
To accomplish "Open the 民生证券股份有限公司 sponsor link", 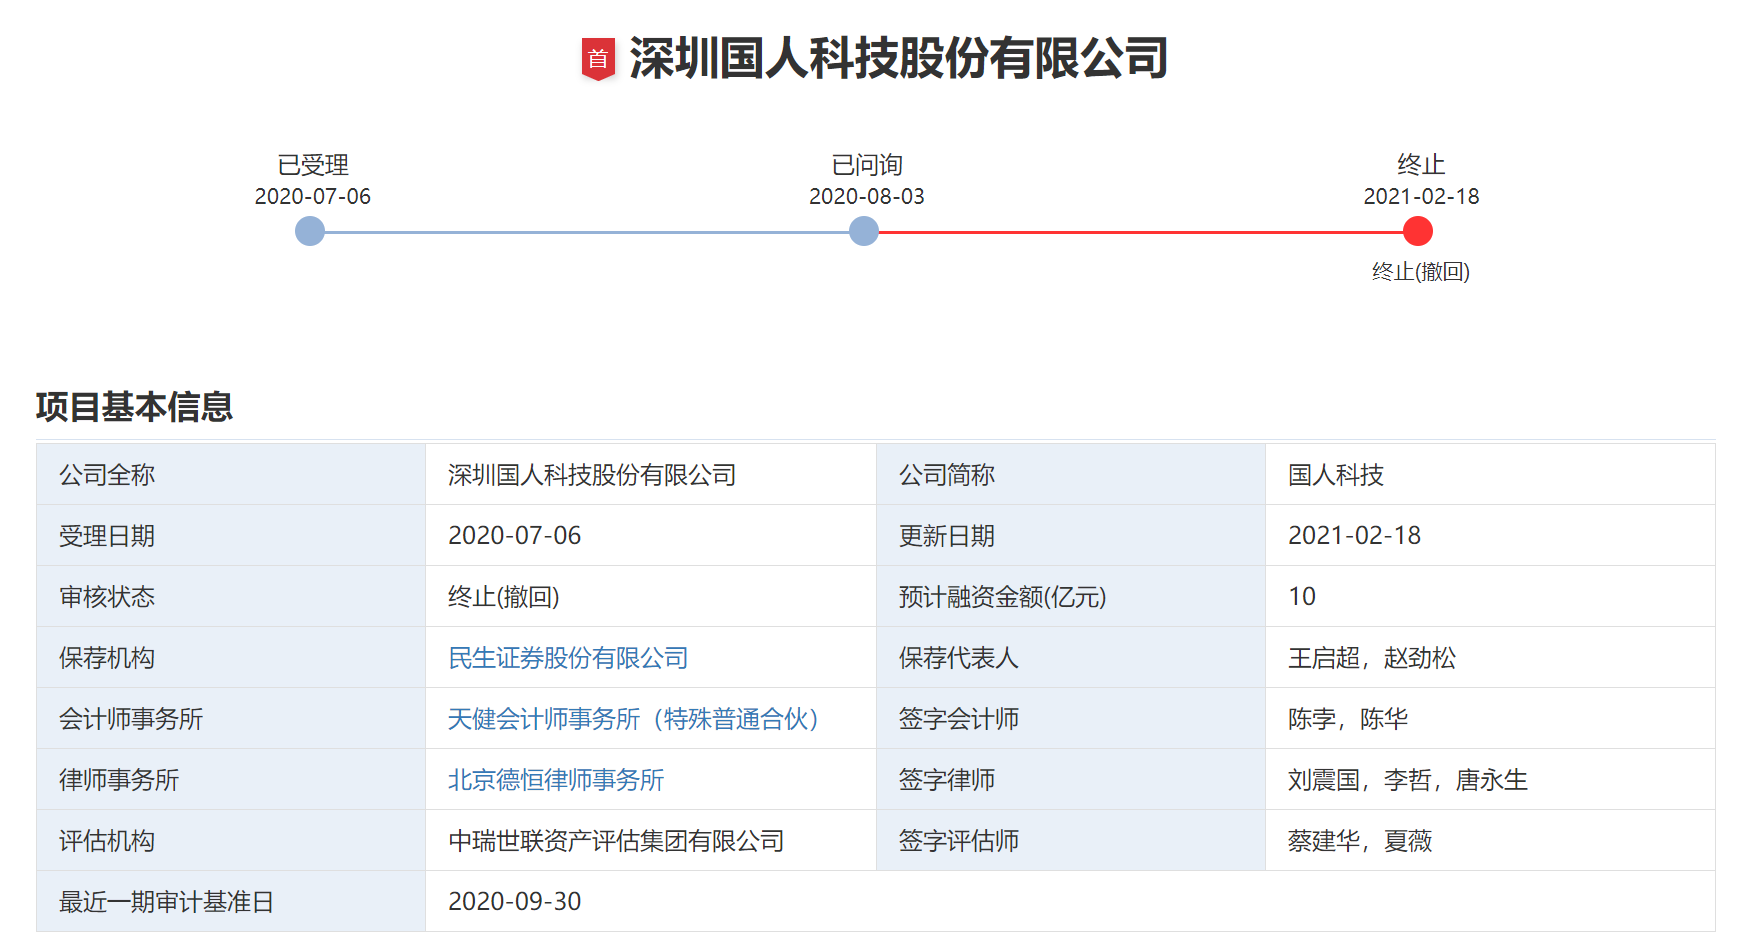I will click(x=569, y=658).
